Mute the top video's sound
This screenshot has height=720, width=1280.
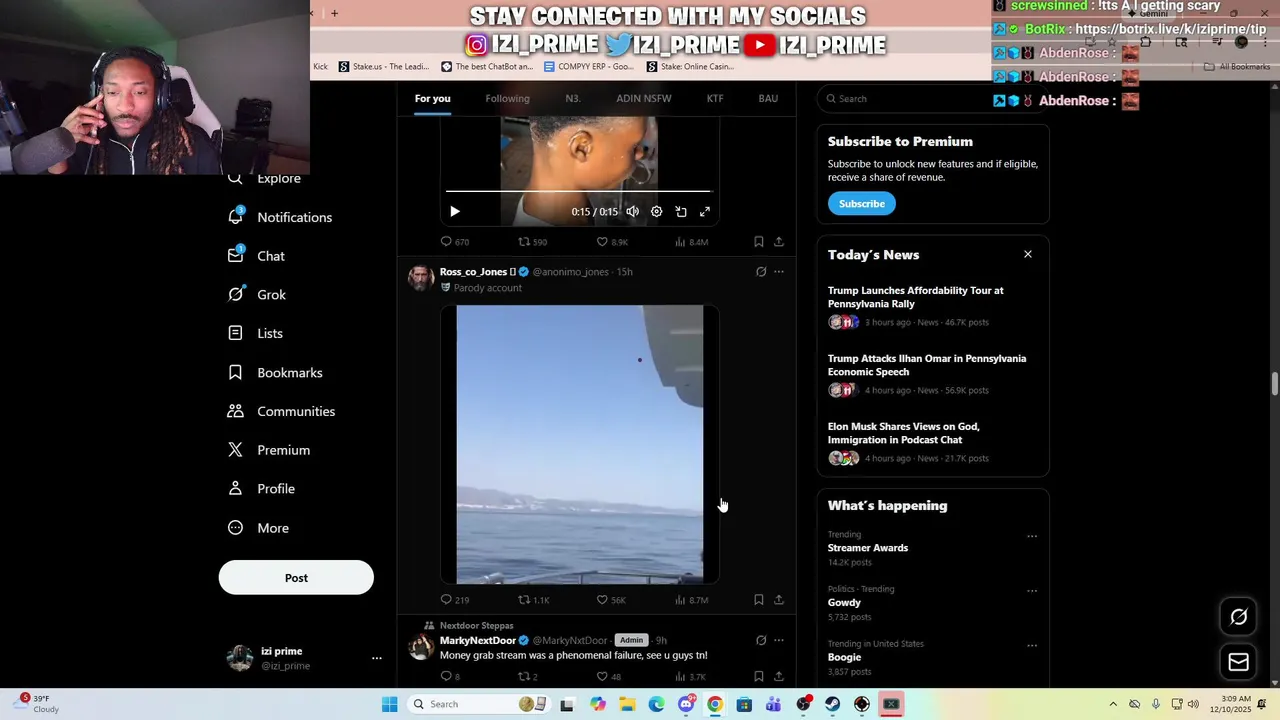(x=632, y=212)
